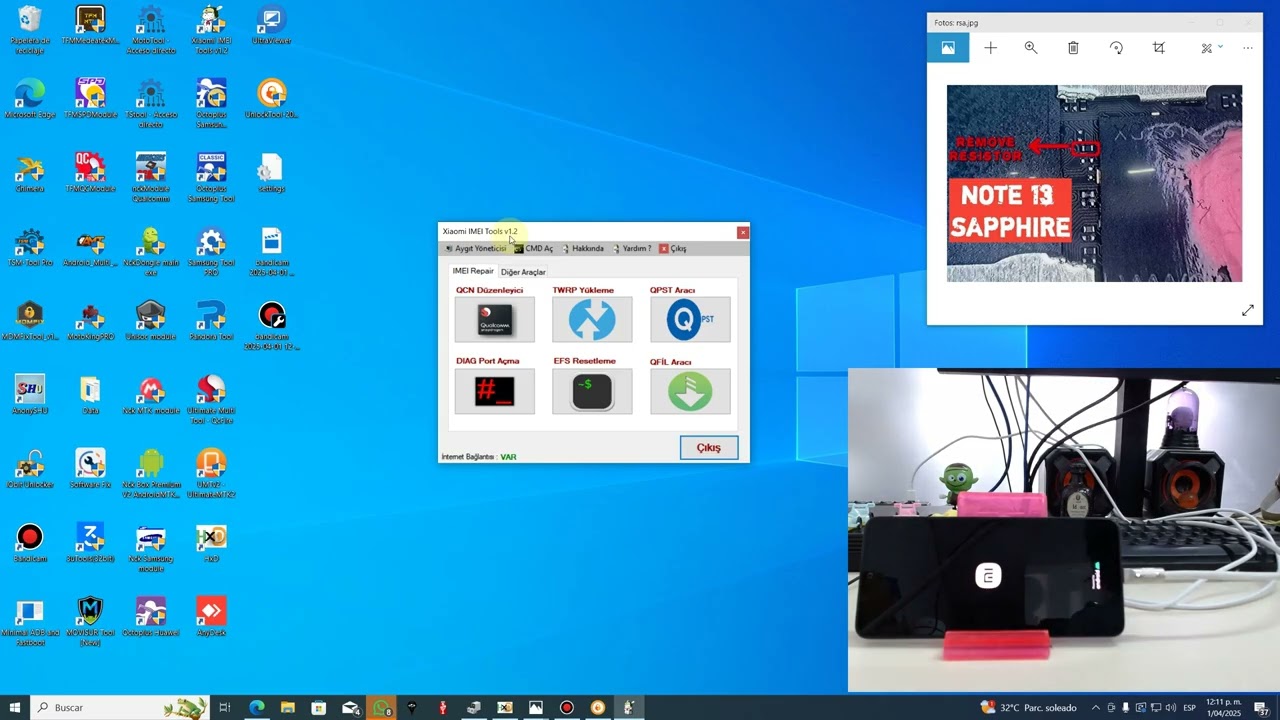The height and width of the screenshot is (720, 1280).
Task: Switch to the IMEI Repair tab
Action: (473, 271)
